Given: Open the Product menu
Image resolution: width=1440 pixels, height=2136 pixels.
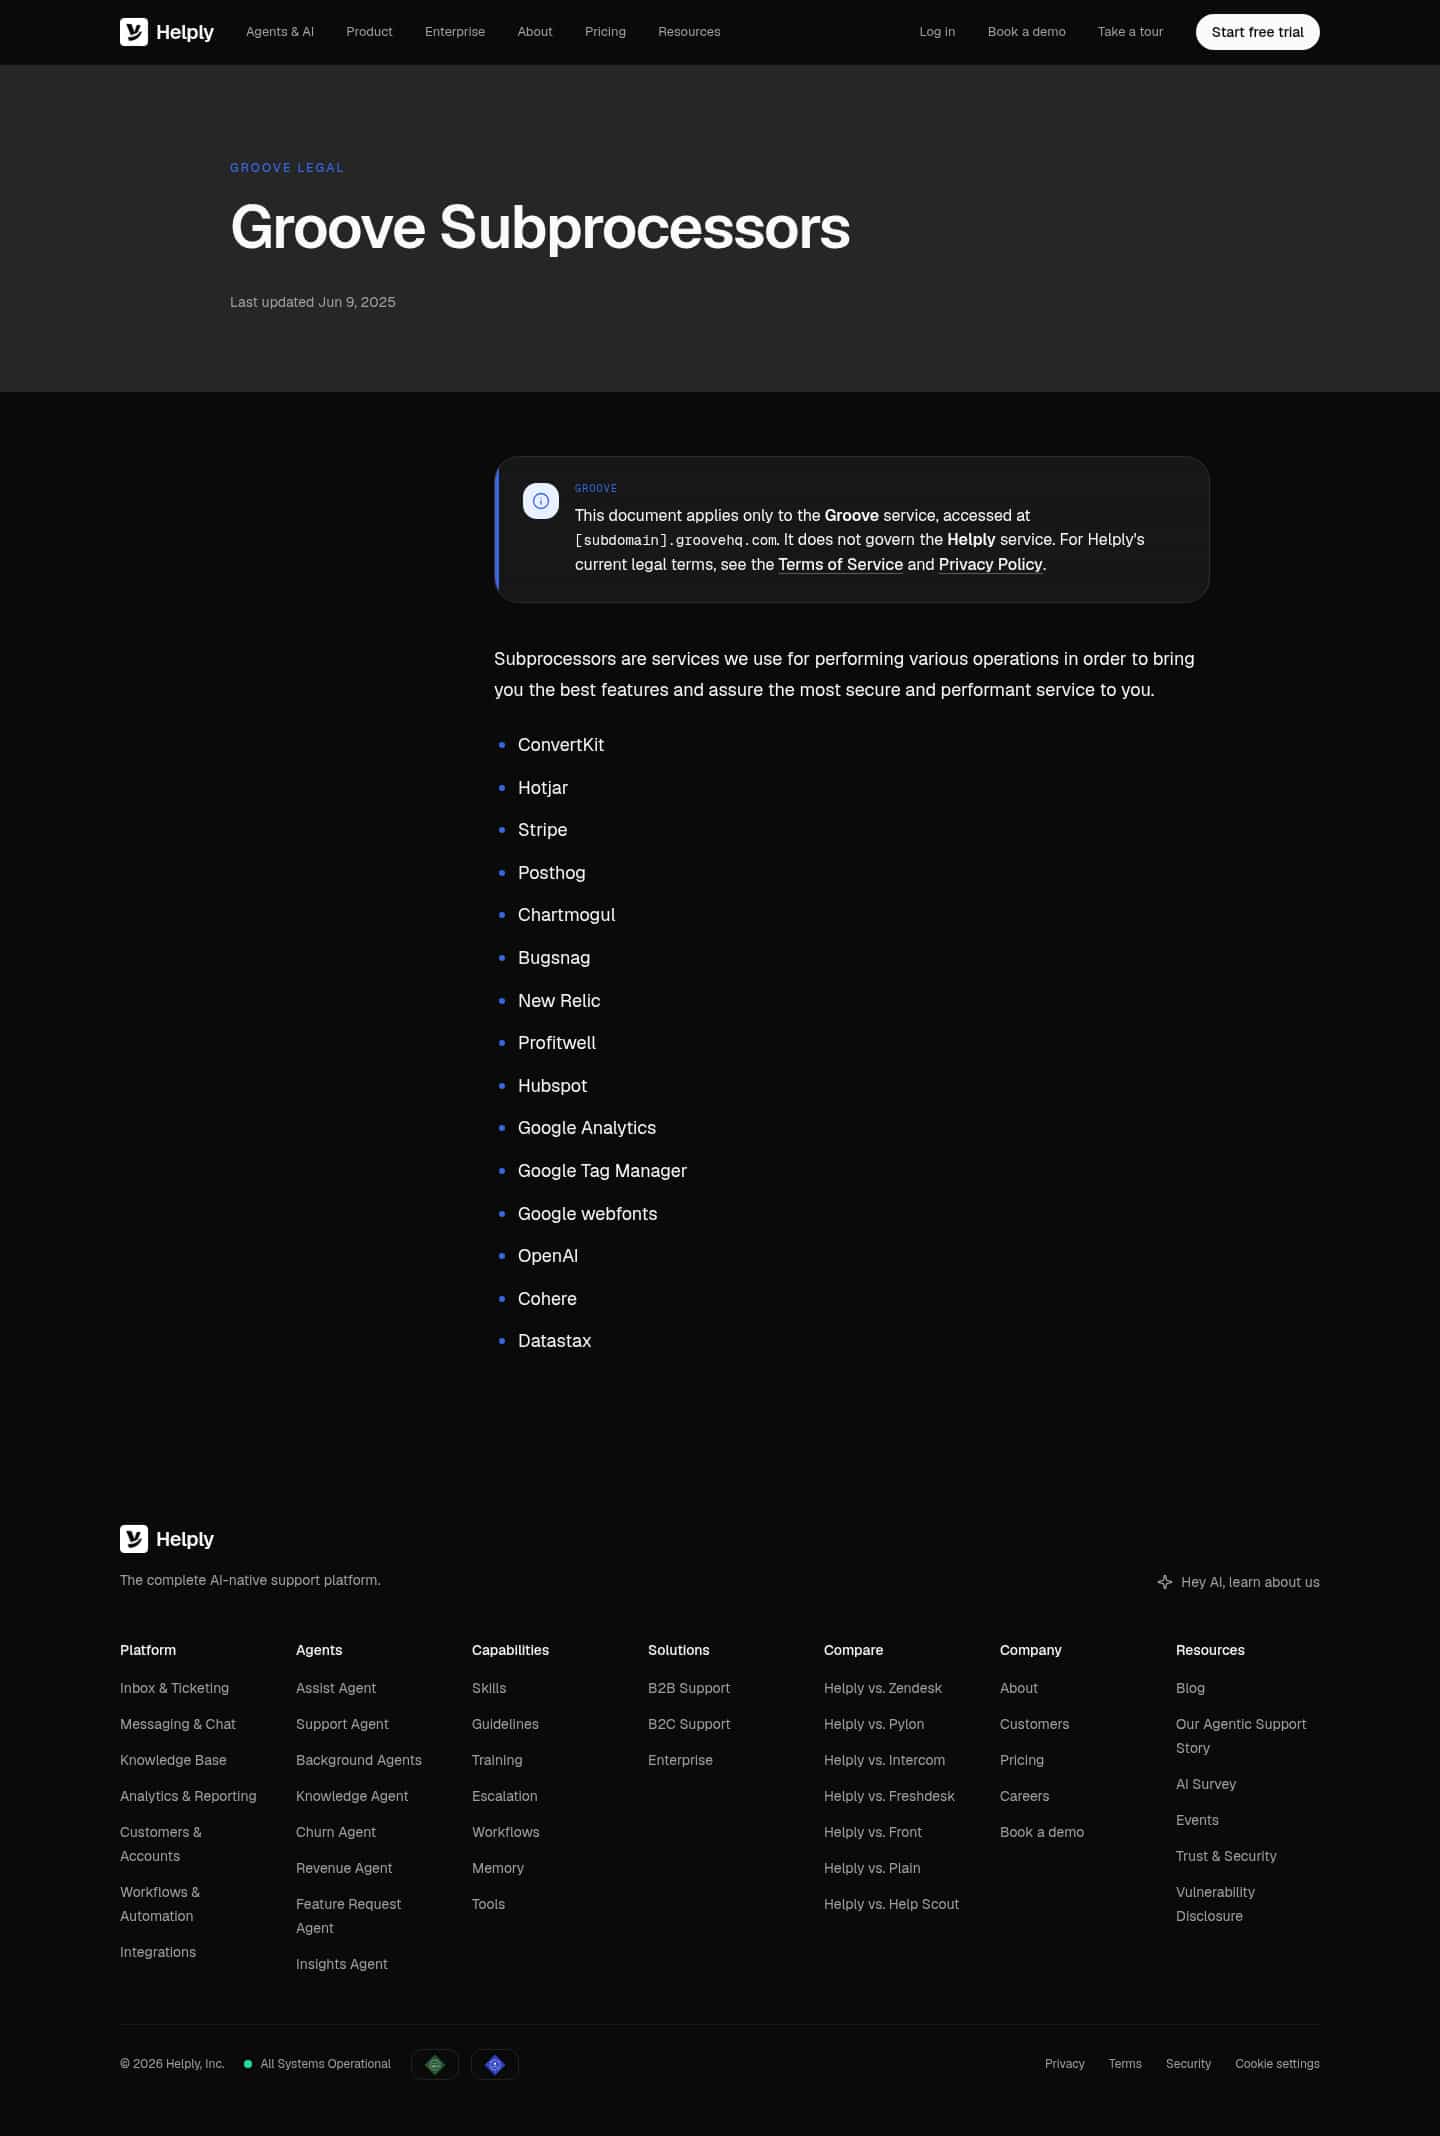Looking at the screenshot, I should [369, 32].
